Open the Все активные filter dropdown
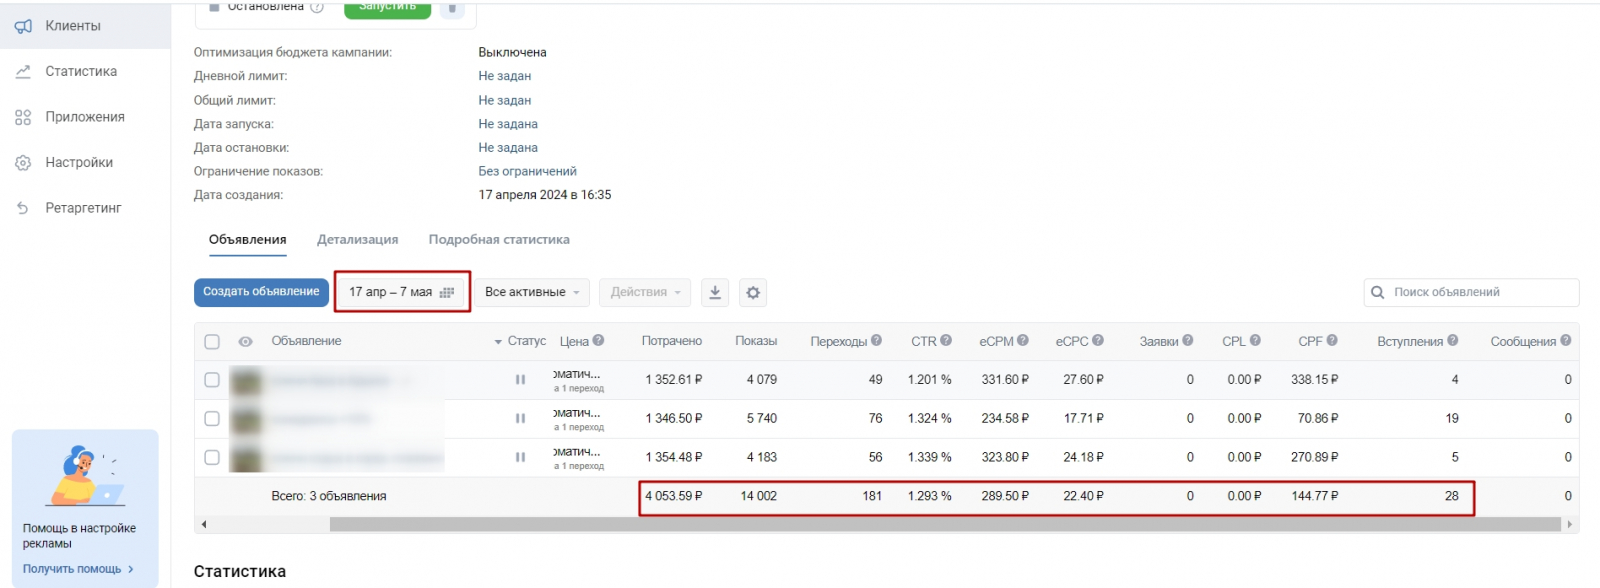The height and width of the screenshot is (588, 1600). coord(532,292)
